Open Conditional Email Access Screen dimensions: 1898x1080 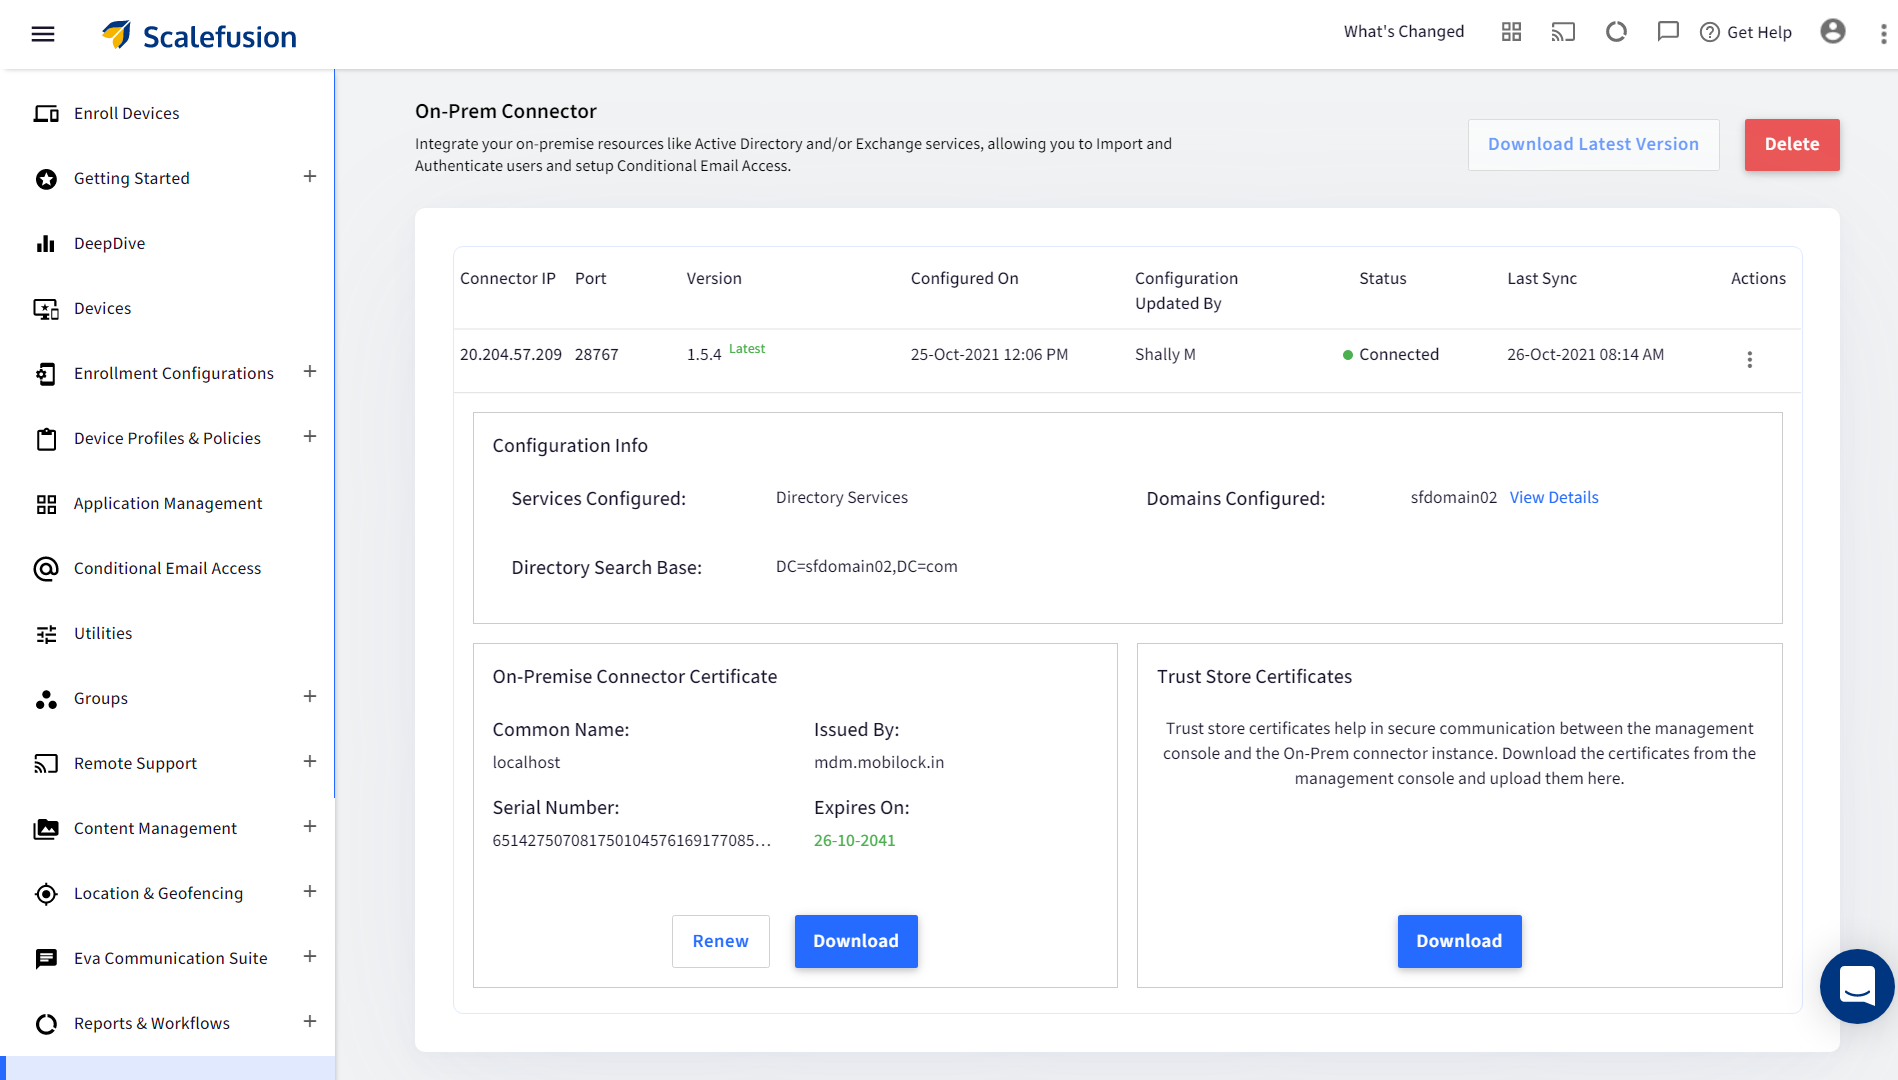coord(168,569)
